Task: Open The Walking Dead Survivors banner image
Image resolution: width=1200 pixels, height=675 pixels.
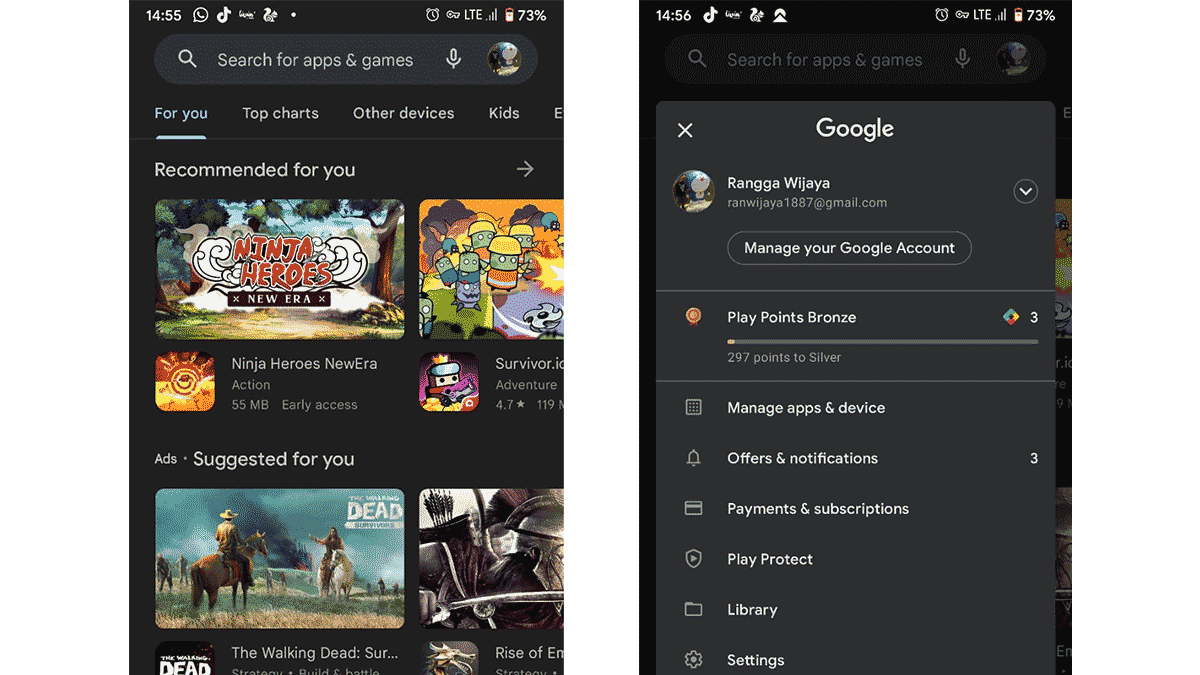Action: 280,558
